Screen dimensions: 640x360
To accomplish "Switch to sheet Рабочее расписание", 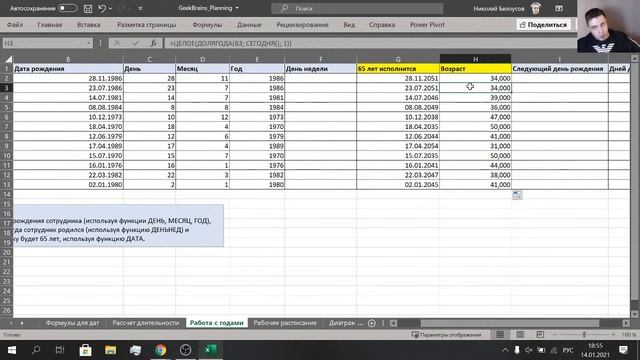I will tap(285, 323).
